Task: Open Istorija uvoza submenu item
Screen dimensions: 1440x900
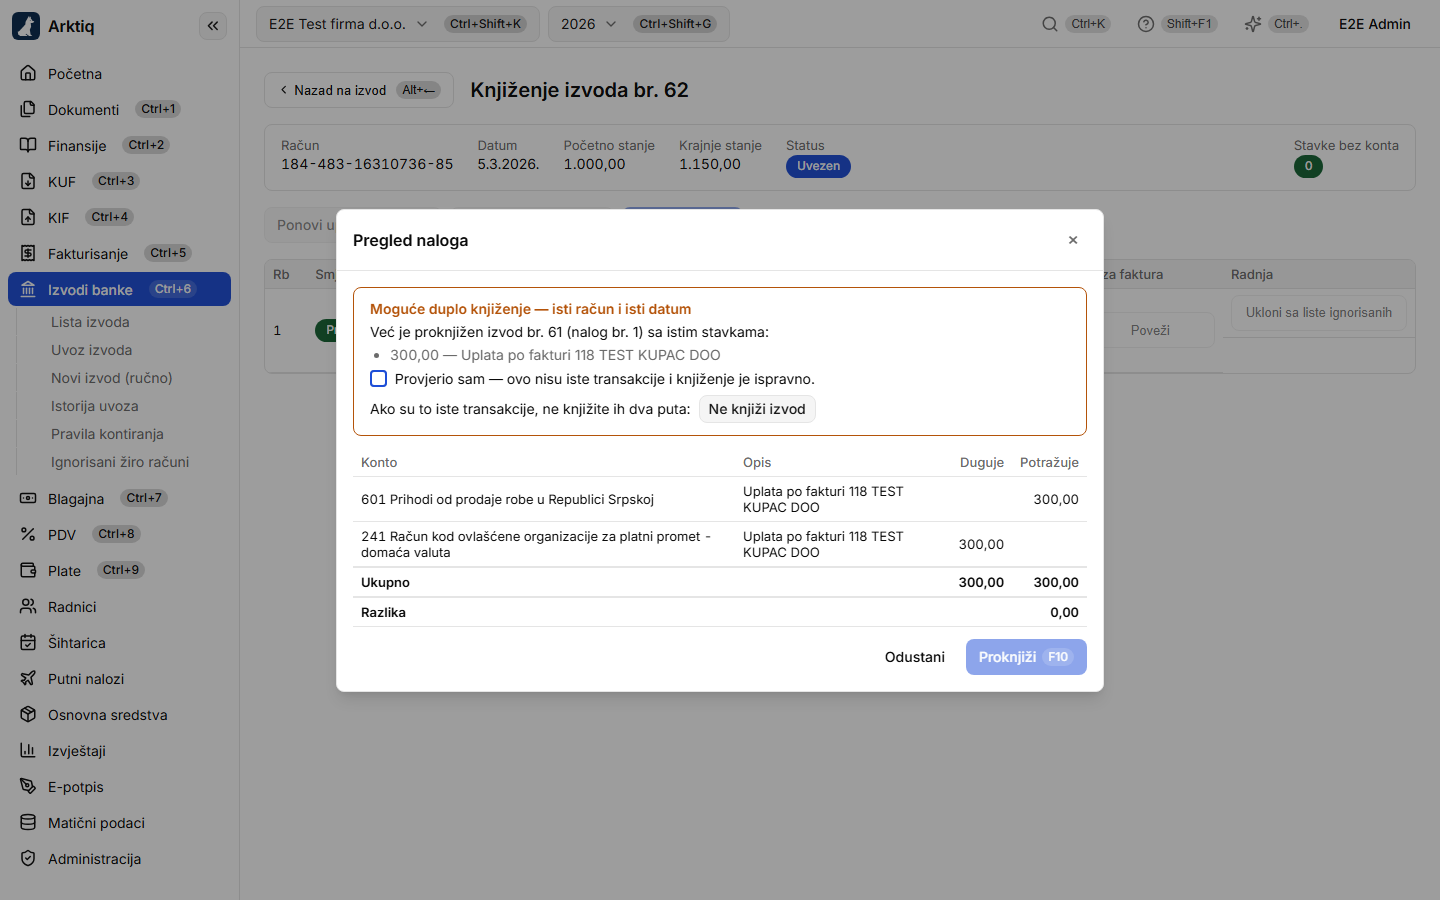Action: [x=95, y=406]
